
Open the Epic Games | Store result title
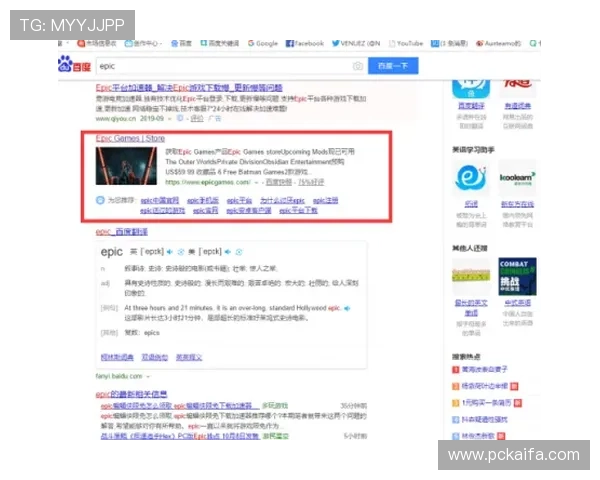click(130, 138)
